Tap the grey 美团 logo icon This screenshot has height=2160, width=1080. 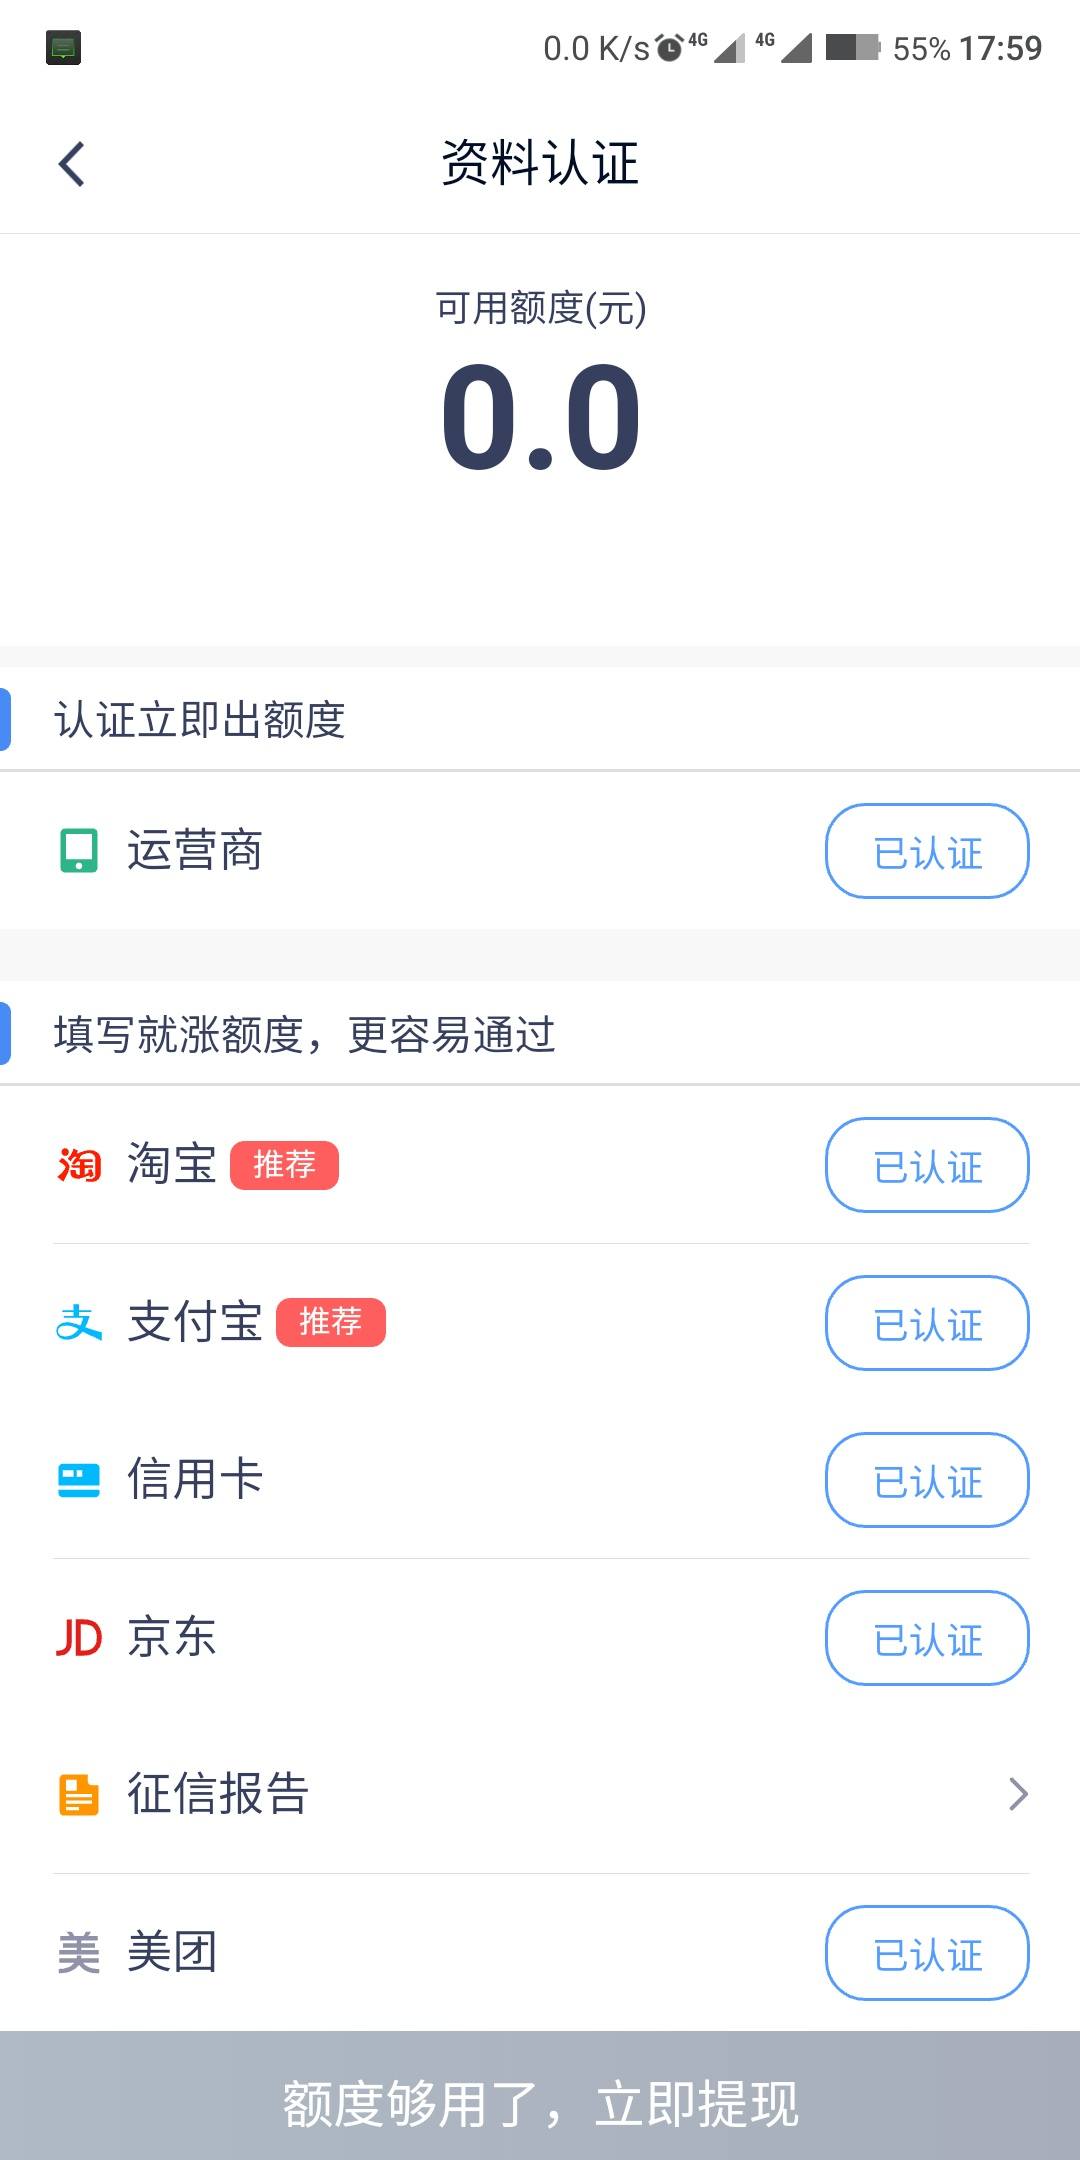coord(79,1953)
